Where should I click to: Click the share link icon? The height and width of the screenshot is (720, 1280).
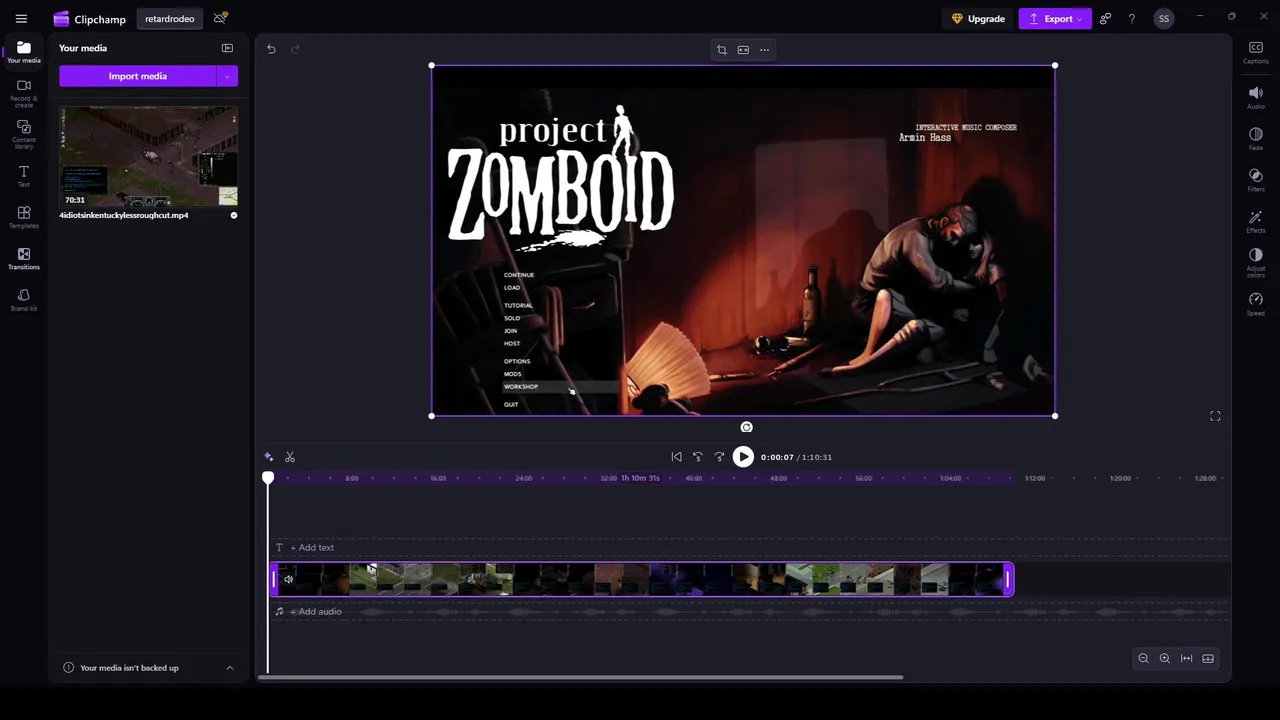tap(1105, 19)
